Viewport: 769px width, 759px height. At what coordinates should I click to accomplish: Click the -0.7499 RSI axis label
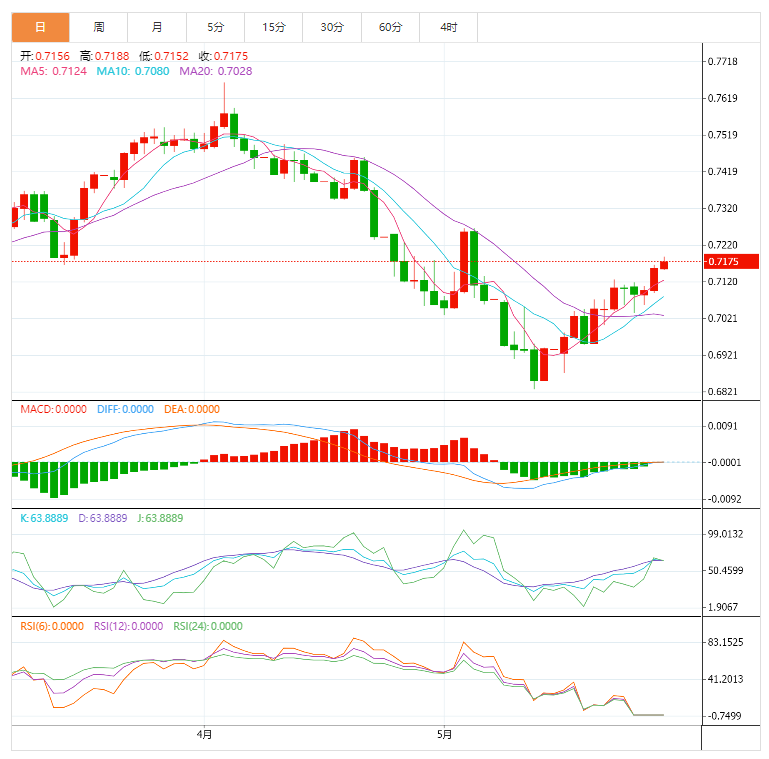click(x=724, y=716)
